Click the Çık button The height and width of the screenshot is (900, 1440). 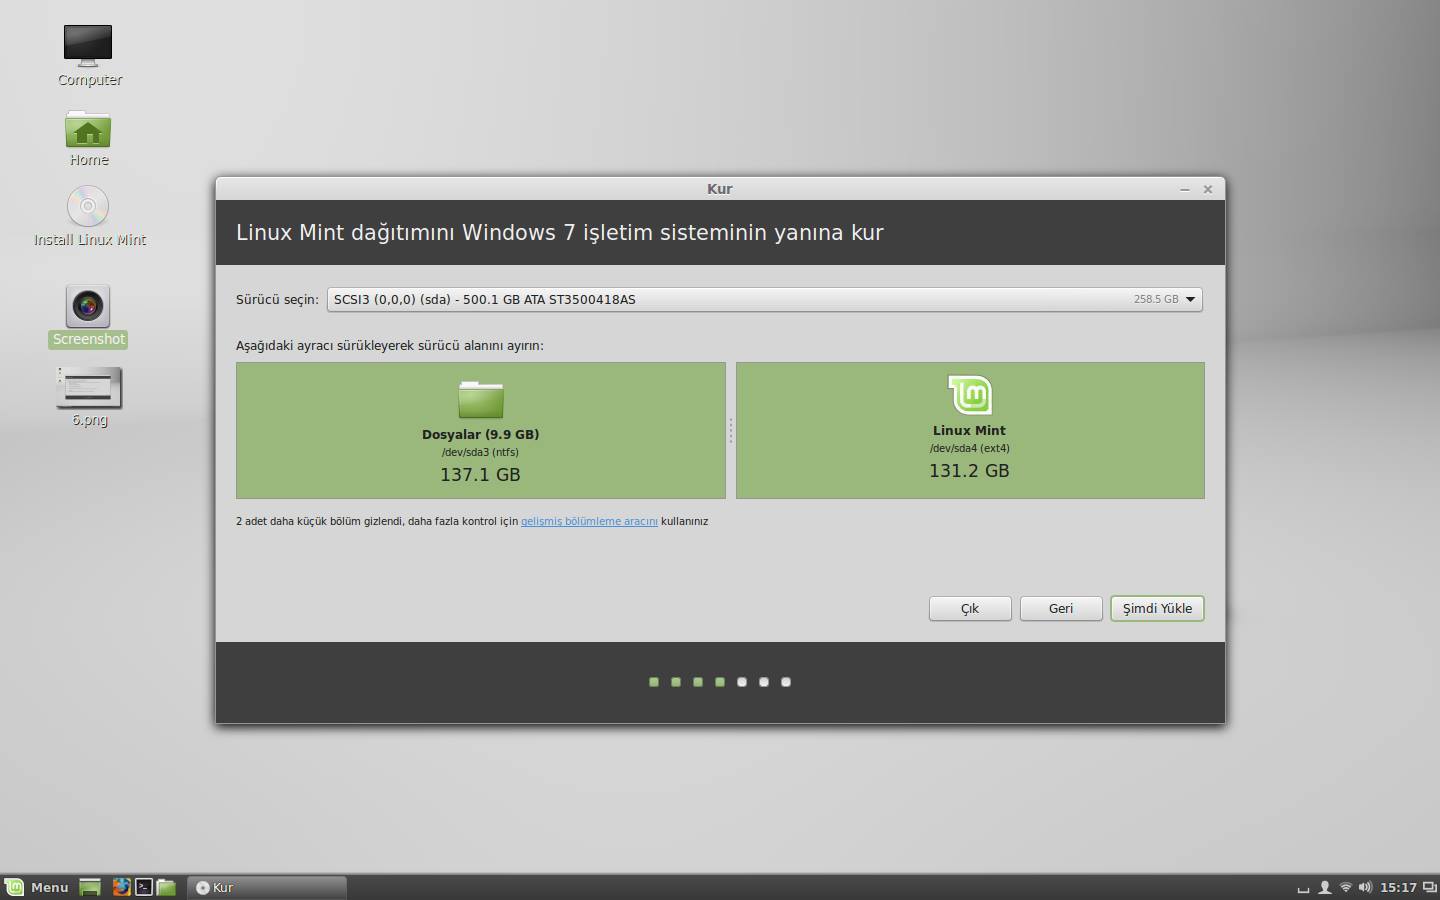coord(970,608)
